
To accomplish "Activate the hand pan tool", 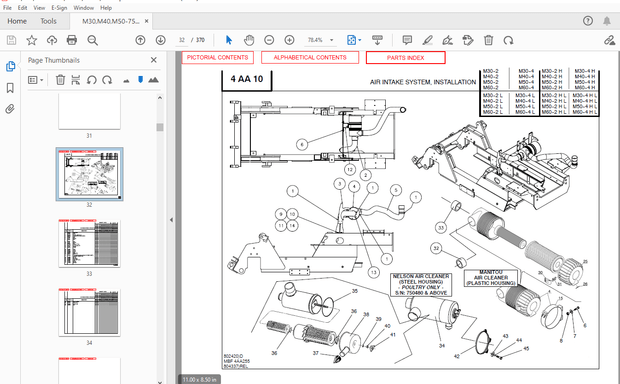I will tap(249, 40).
